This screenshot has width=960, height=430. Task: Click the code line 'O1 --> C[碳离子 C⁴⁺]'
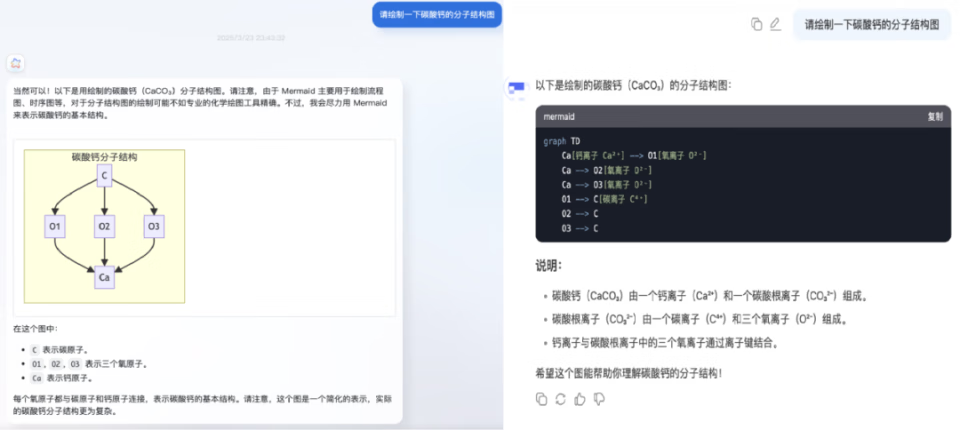point(604,200)
